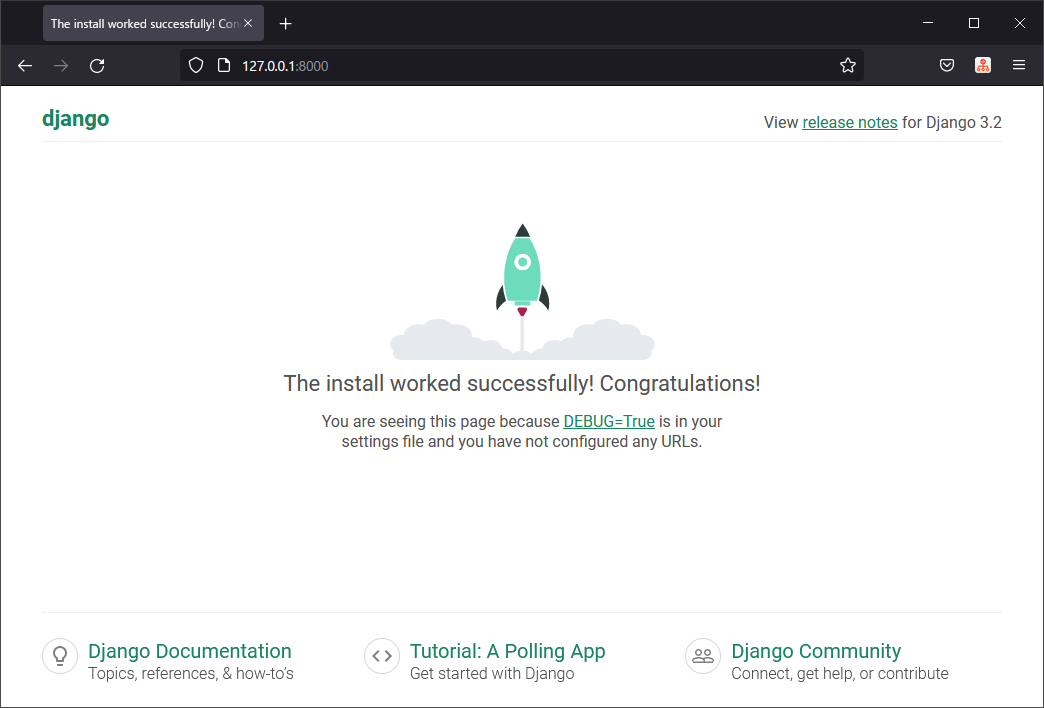Click 'Get started with Django' text
Screen dimensions: 1044x708
tap(492, 673)
